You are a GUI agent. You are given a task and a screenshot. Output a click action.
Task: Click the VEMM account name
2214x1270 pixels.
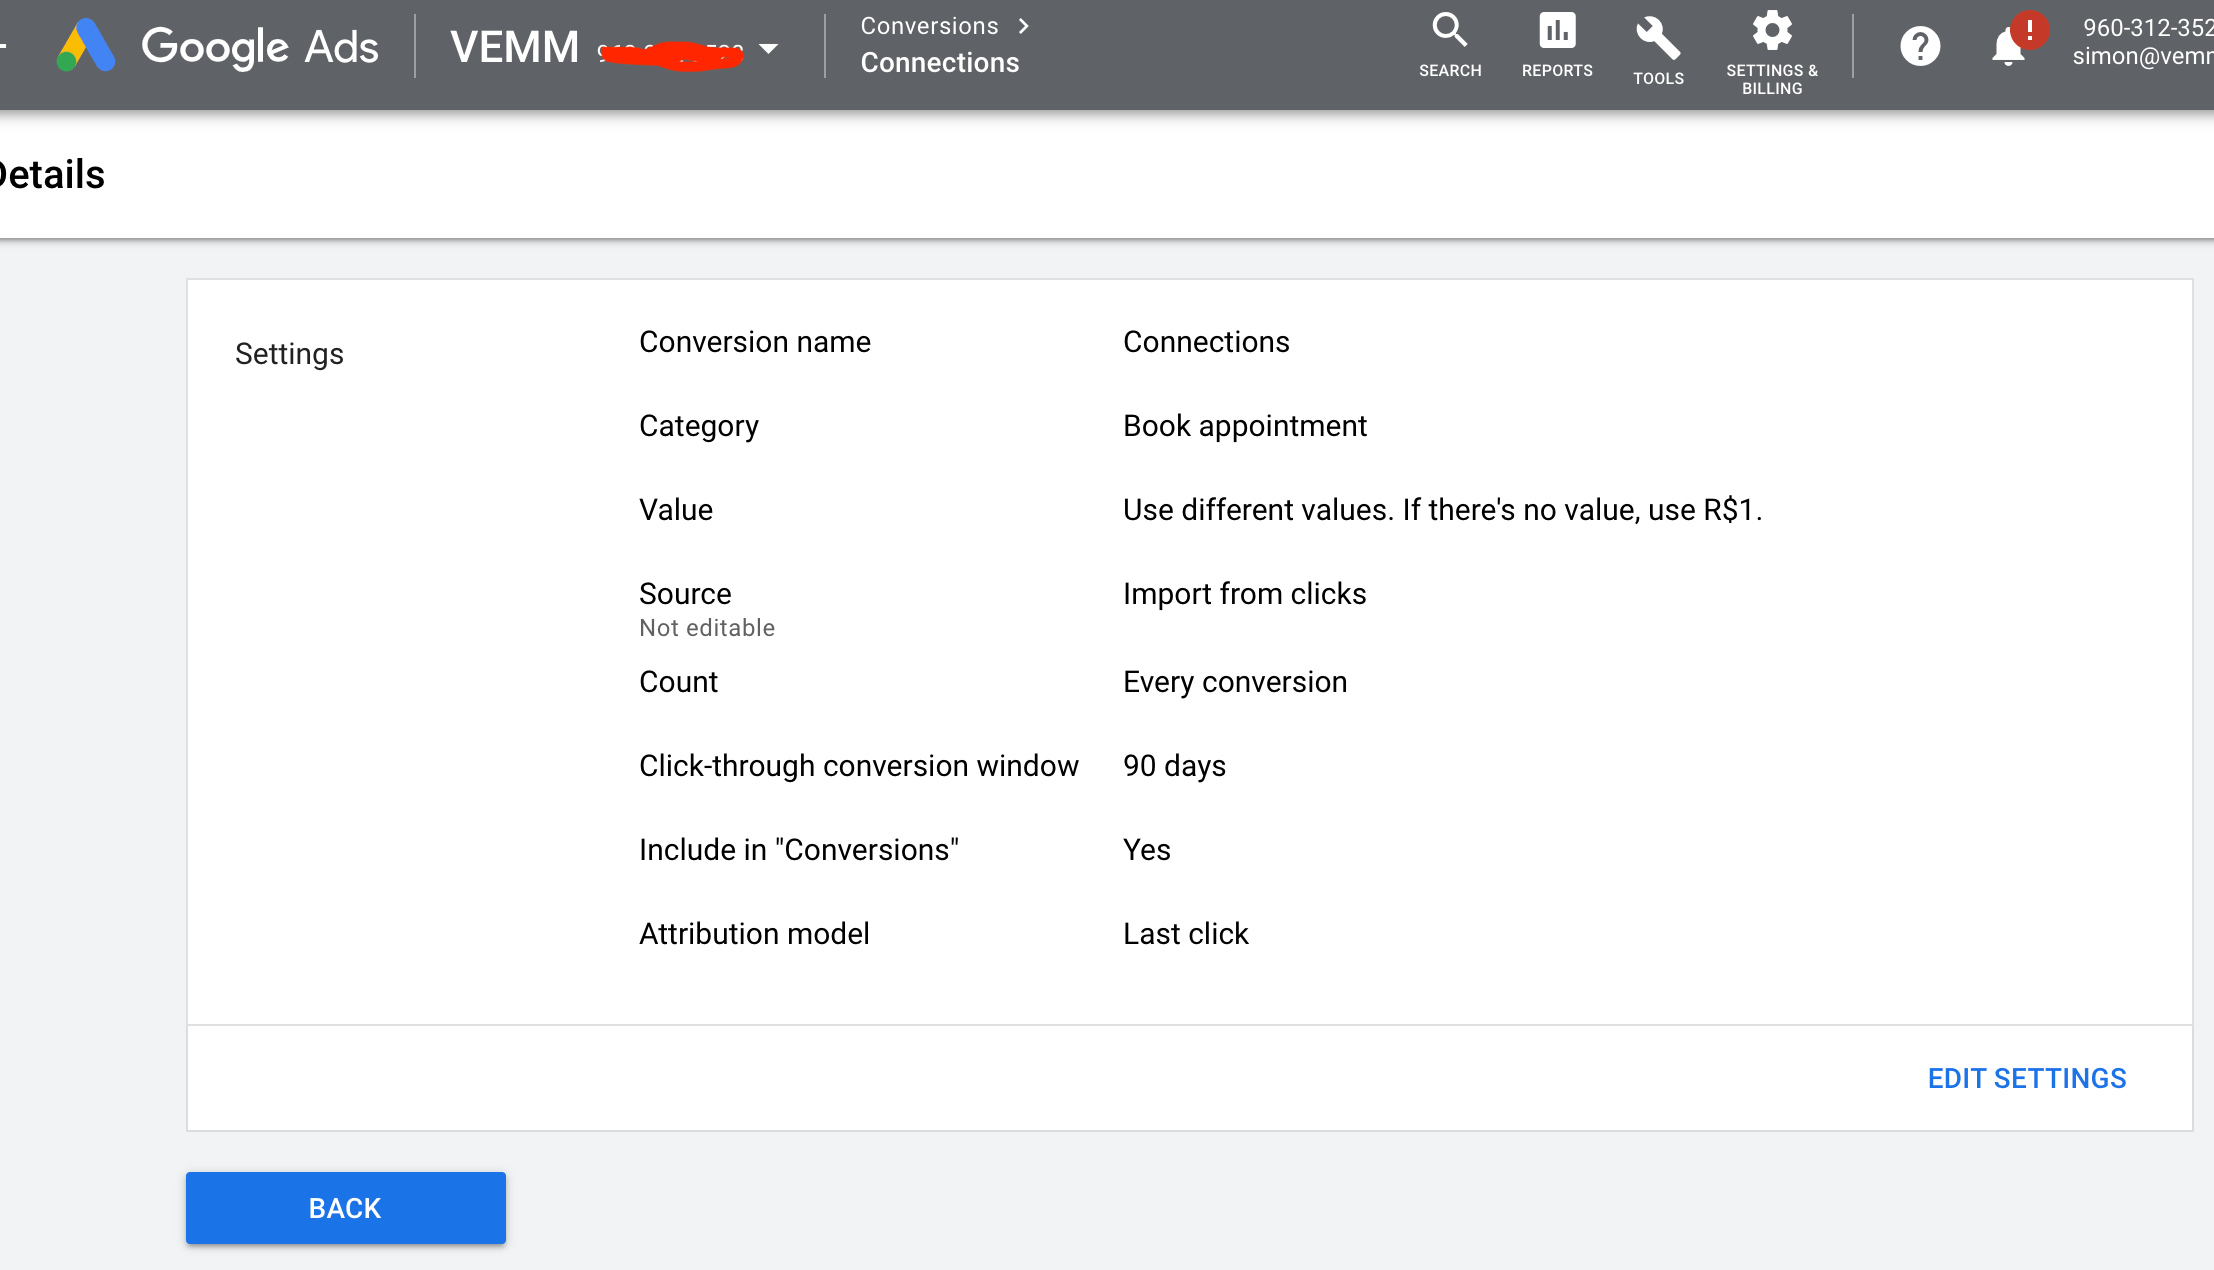[514, 46]
